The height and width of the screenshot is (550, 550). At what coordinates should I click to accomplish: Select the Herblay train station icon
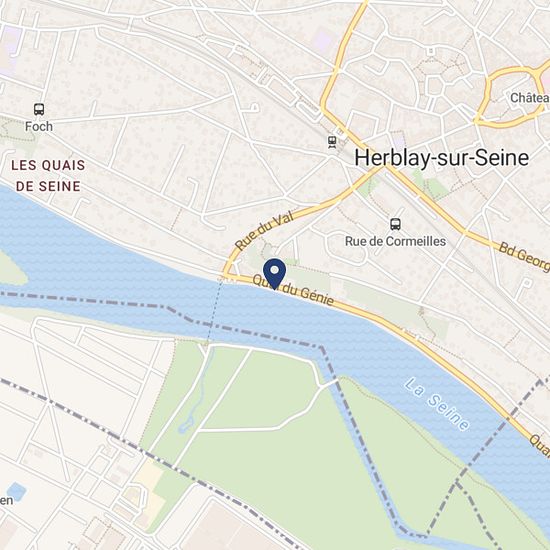click(x=332, y=142)
